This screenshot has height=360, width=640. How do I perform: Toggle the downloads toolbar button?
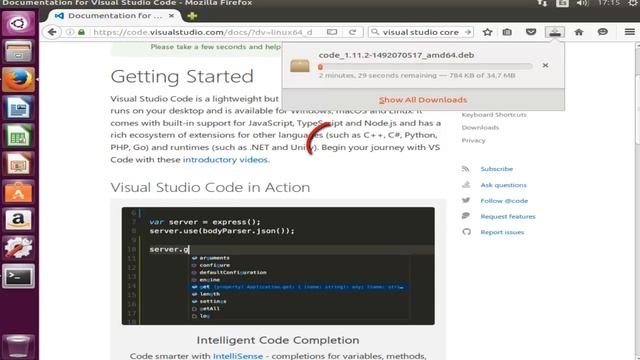pyautogui.click(x=555, y=32)
